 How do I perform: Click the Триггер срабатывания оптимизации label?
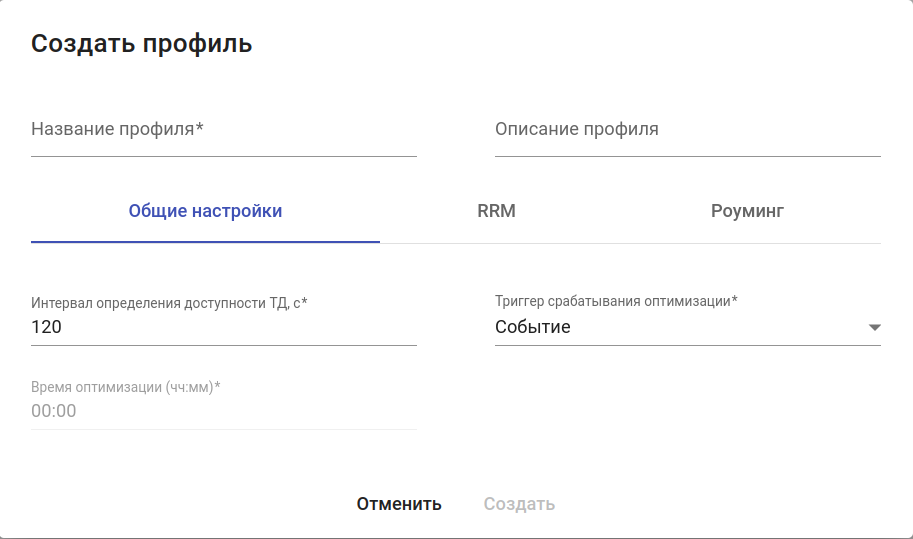click(x=616, y=301)
